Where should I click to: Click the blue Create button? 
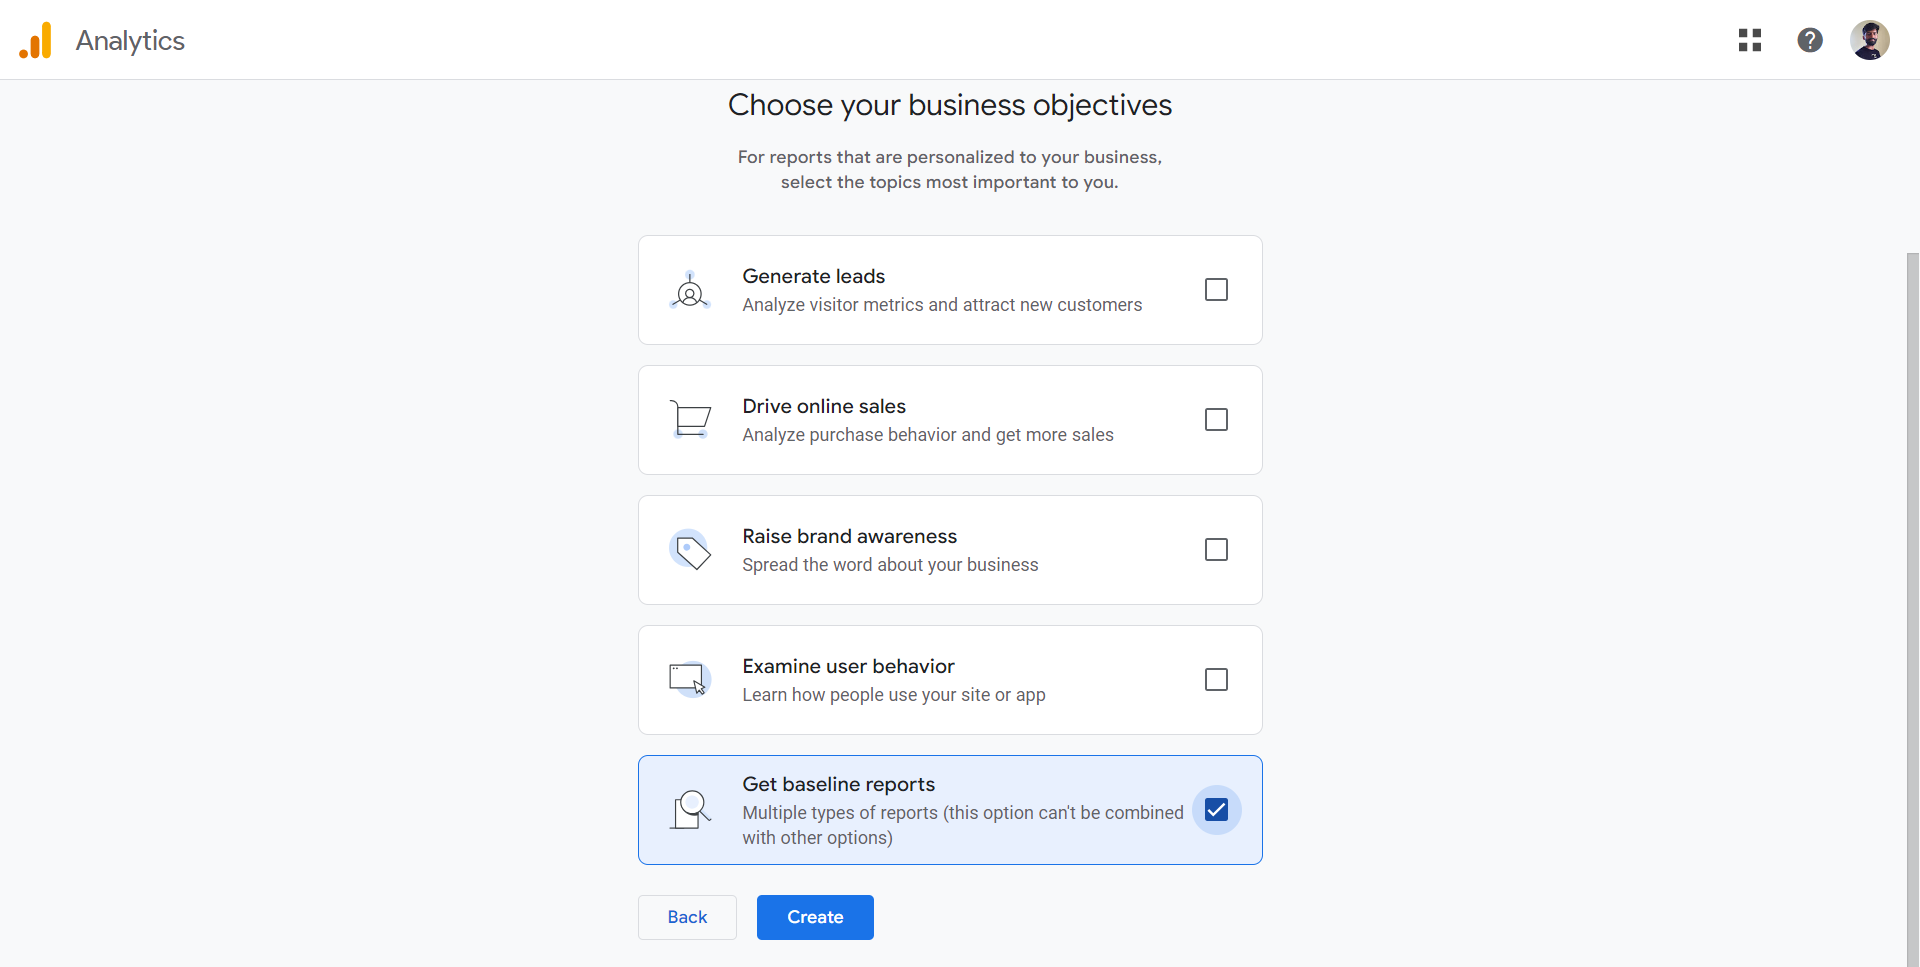point(815,917)
